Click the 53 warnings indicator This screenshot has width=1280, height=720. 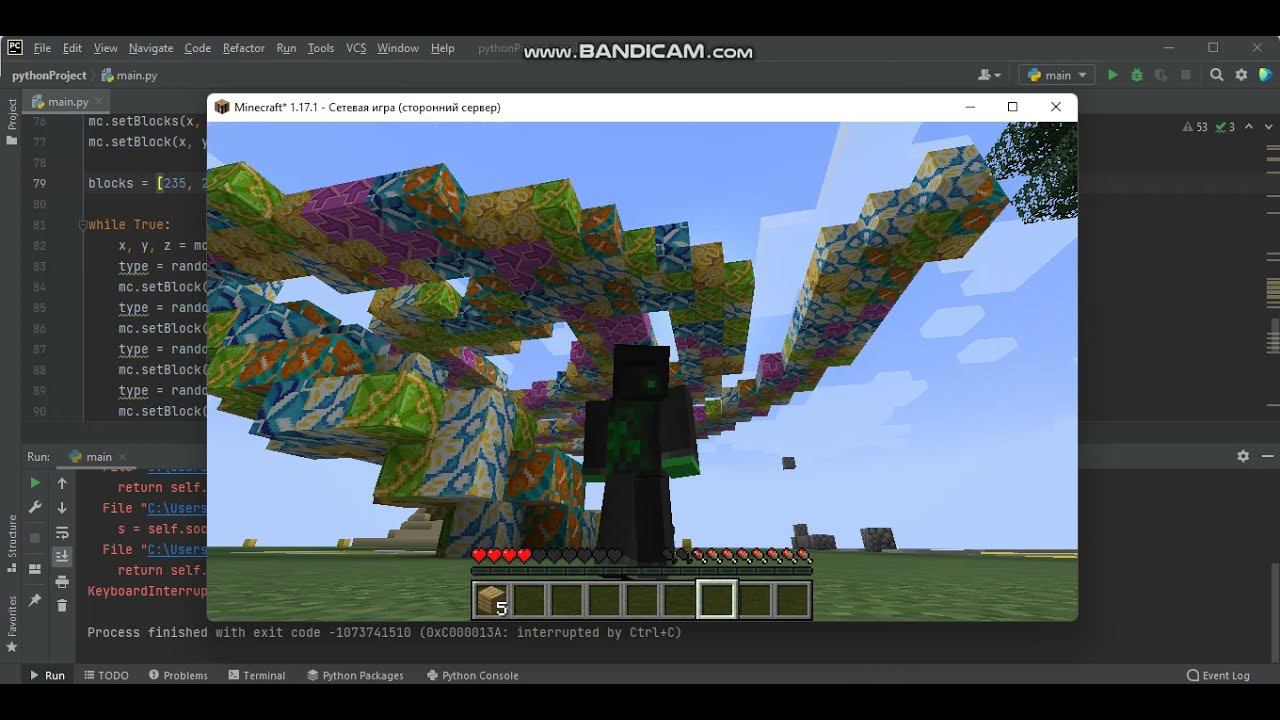[x=1195, y=127]
